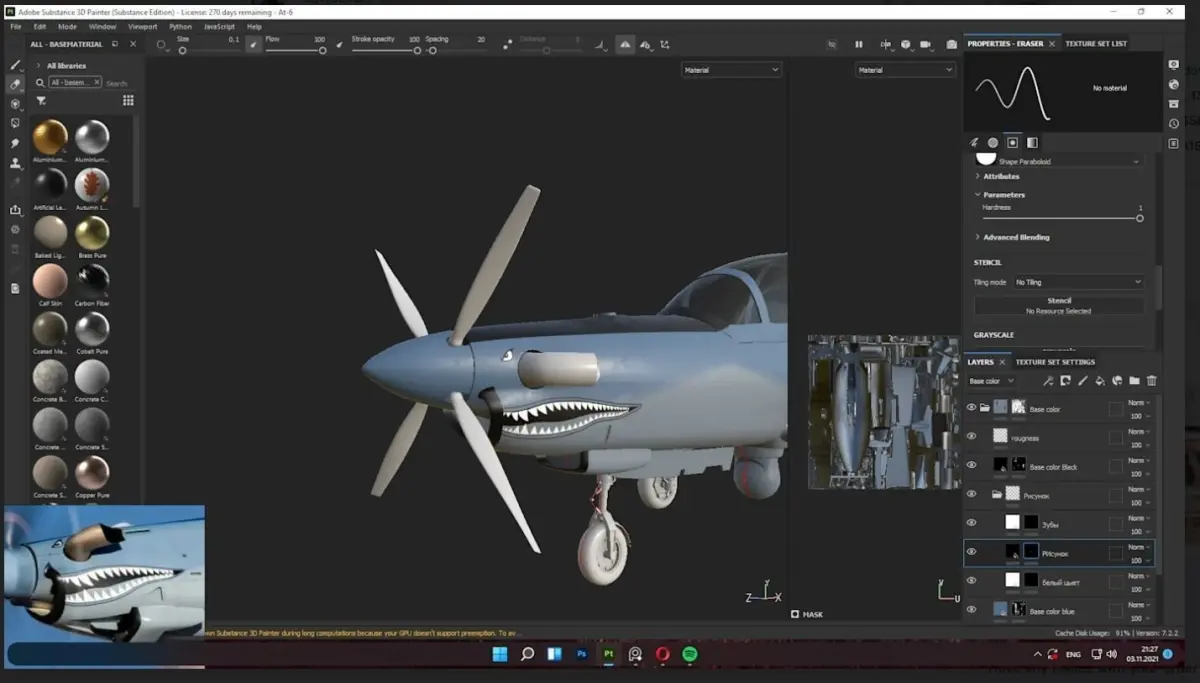Adjust the Hardness slider
The image size is (1200, 683).
coord(1062,217)
